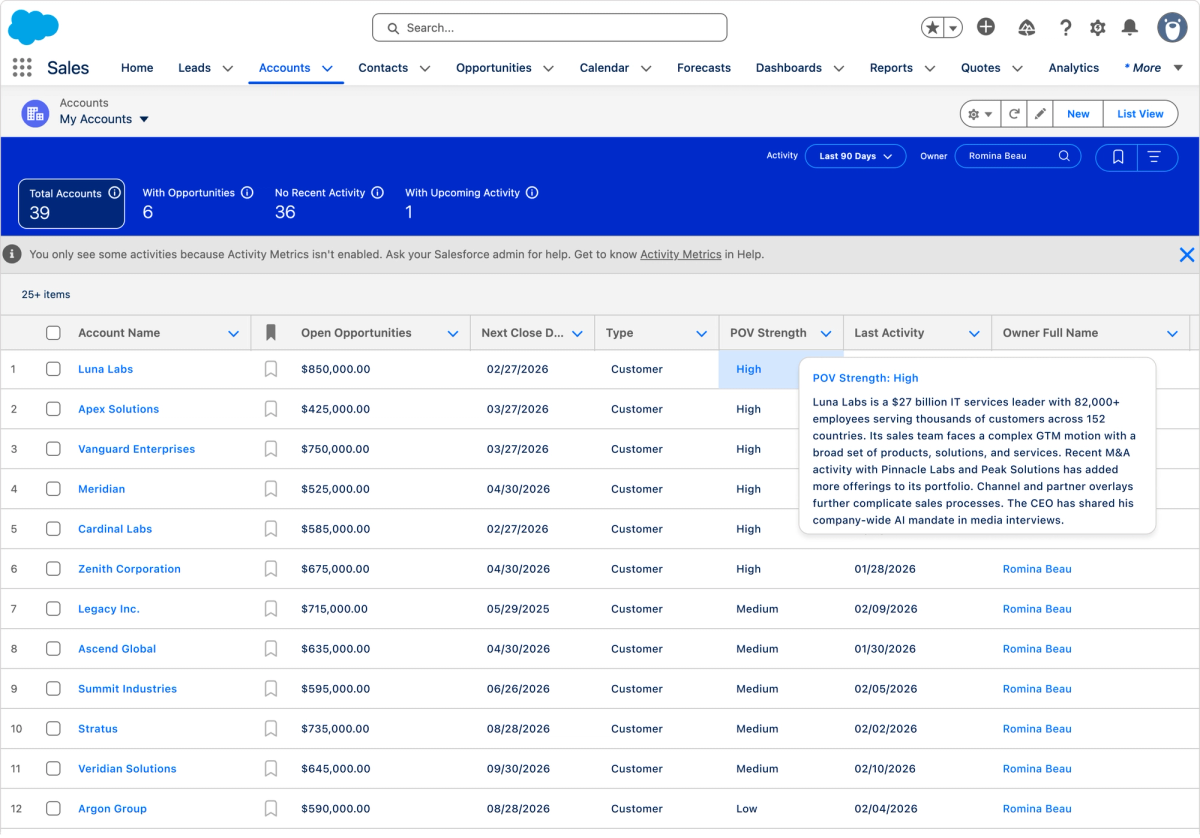Expand the Opportunities tab dropdown chevron

pos(548,69)
